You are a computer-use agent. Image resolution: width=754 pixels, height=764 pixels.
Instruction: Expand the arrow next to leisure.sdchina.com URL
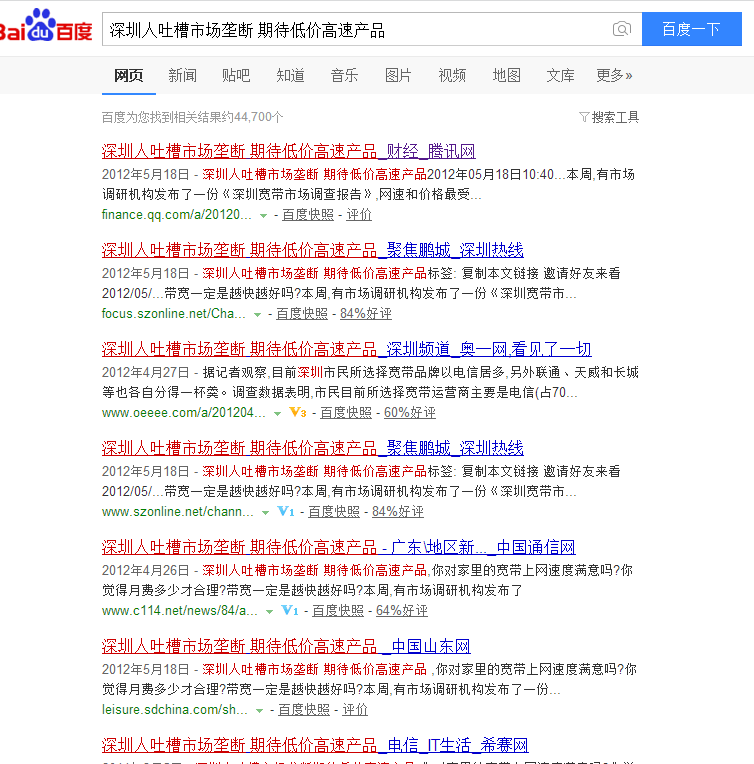tap(260, 710)
